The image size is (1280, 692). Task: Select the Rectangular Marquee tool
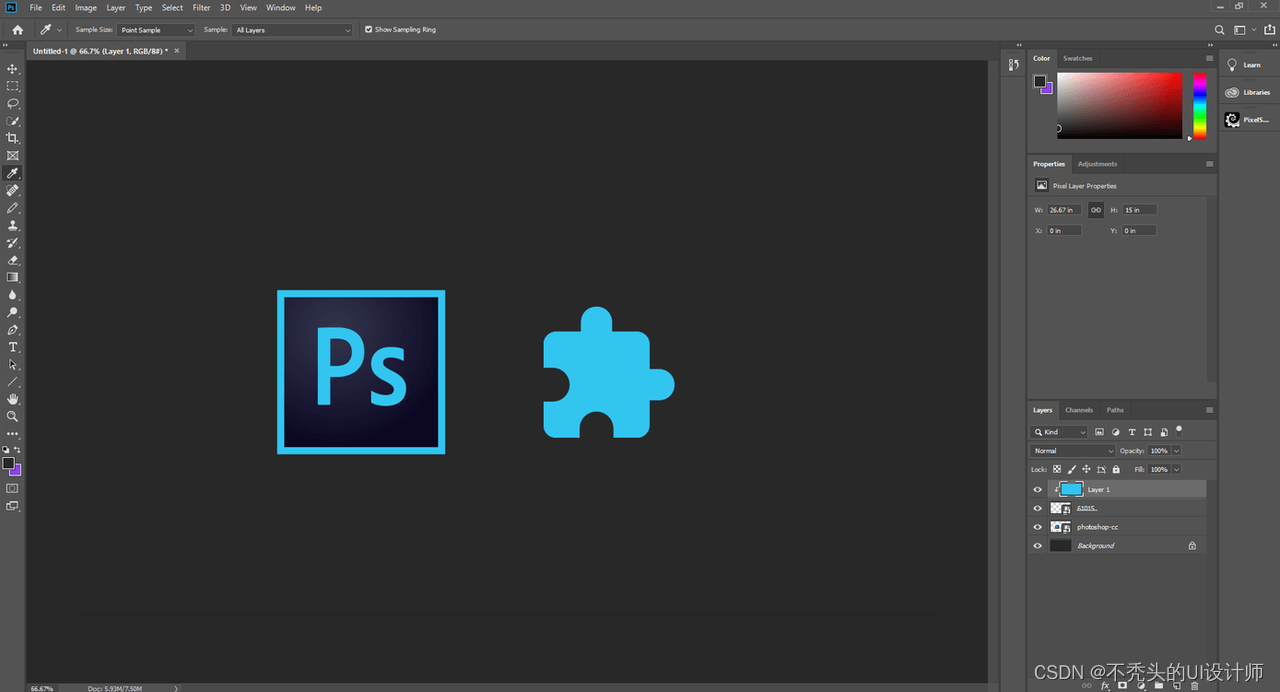click(13, 86)
